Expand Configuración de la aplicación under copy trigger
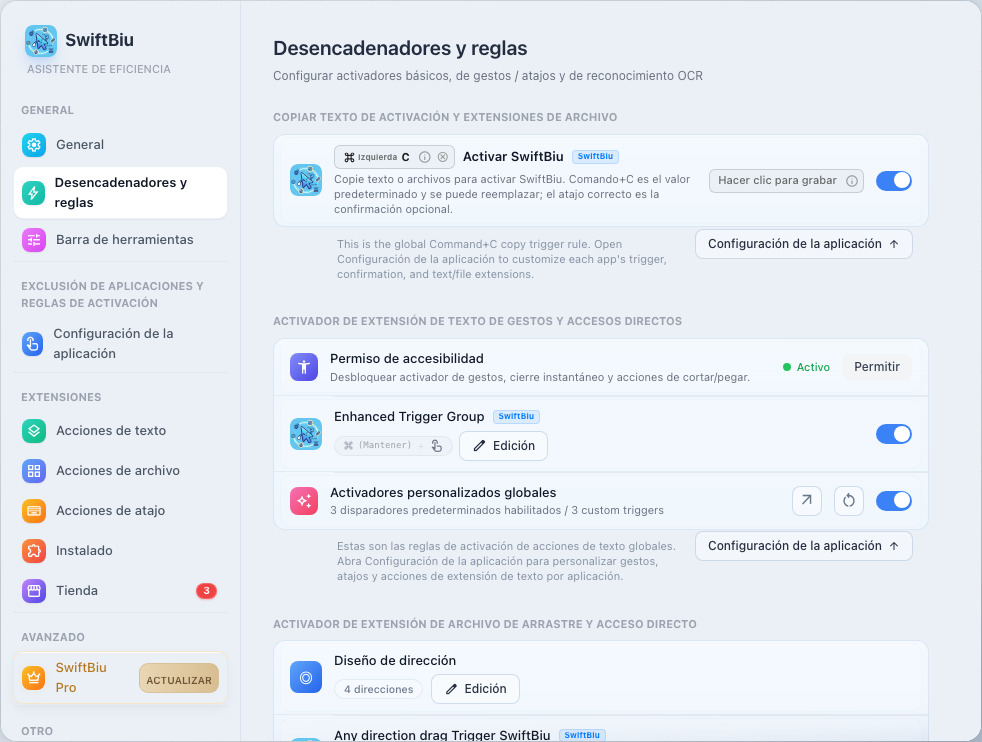The image size is (982, 742). [x=804, y=244]
